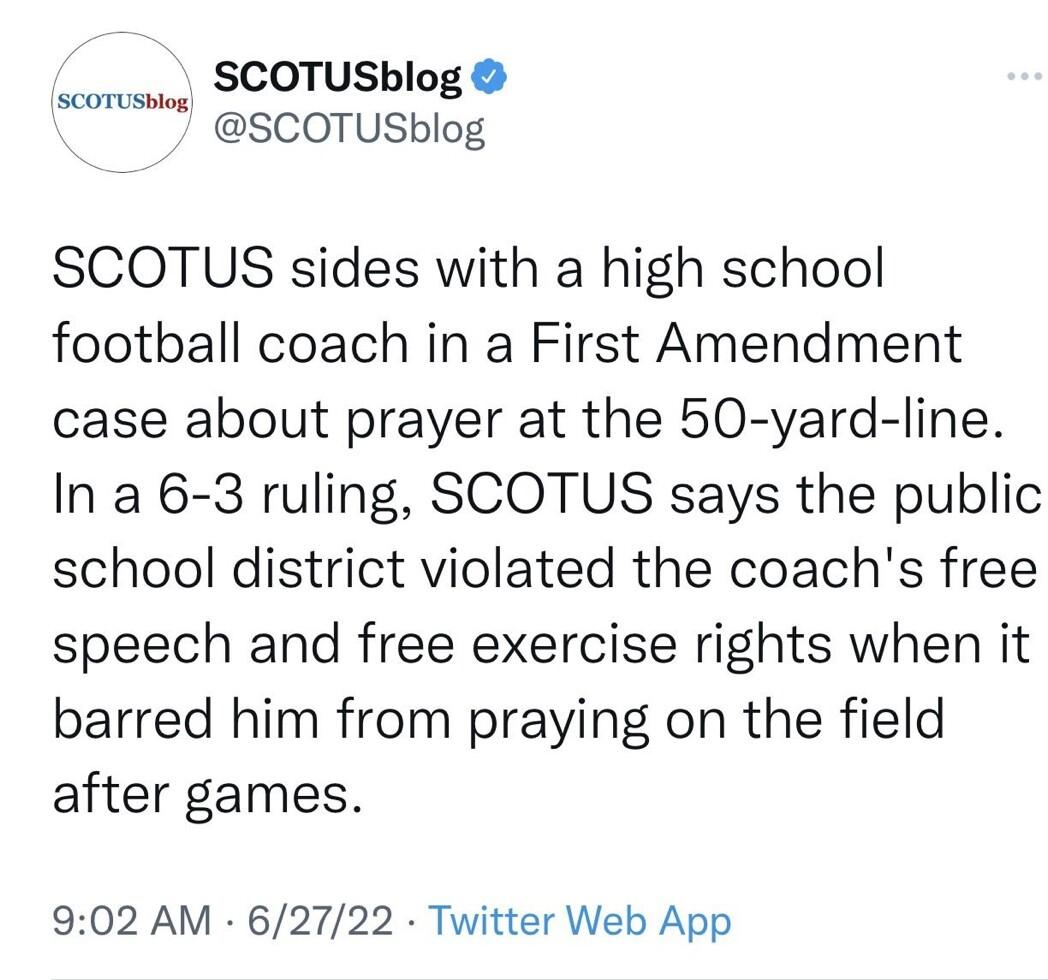Viewport: 1048px width, 980px height.
Task: Click the Twitter Web App source link
Action: coord(579,921)
